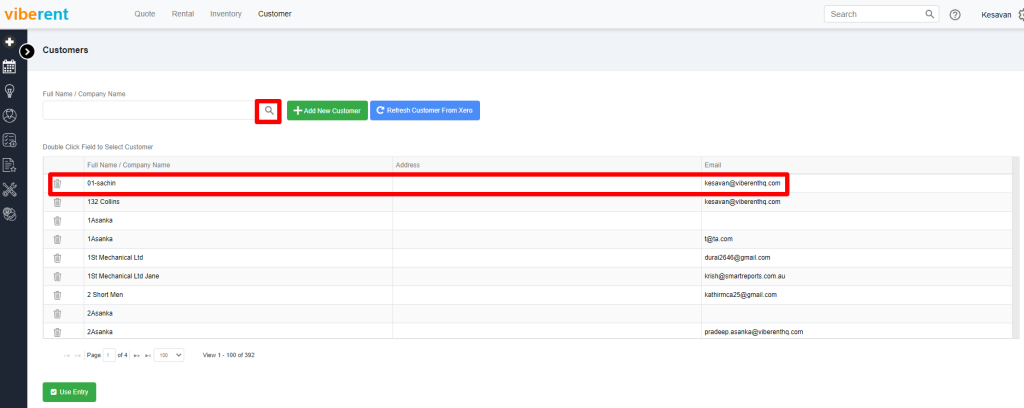The image size is (1024, 408).
Task: Click the trash icon for 132 Collins
Action: (57, 202)
